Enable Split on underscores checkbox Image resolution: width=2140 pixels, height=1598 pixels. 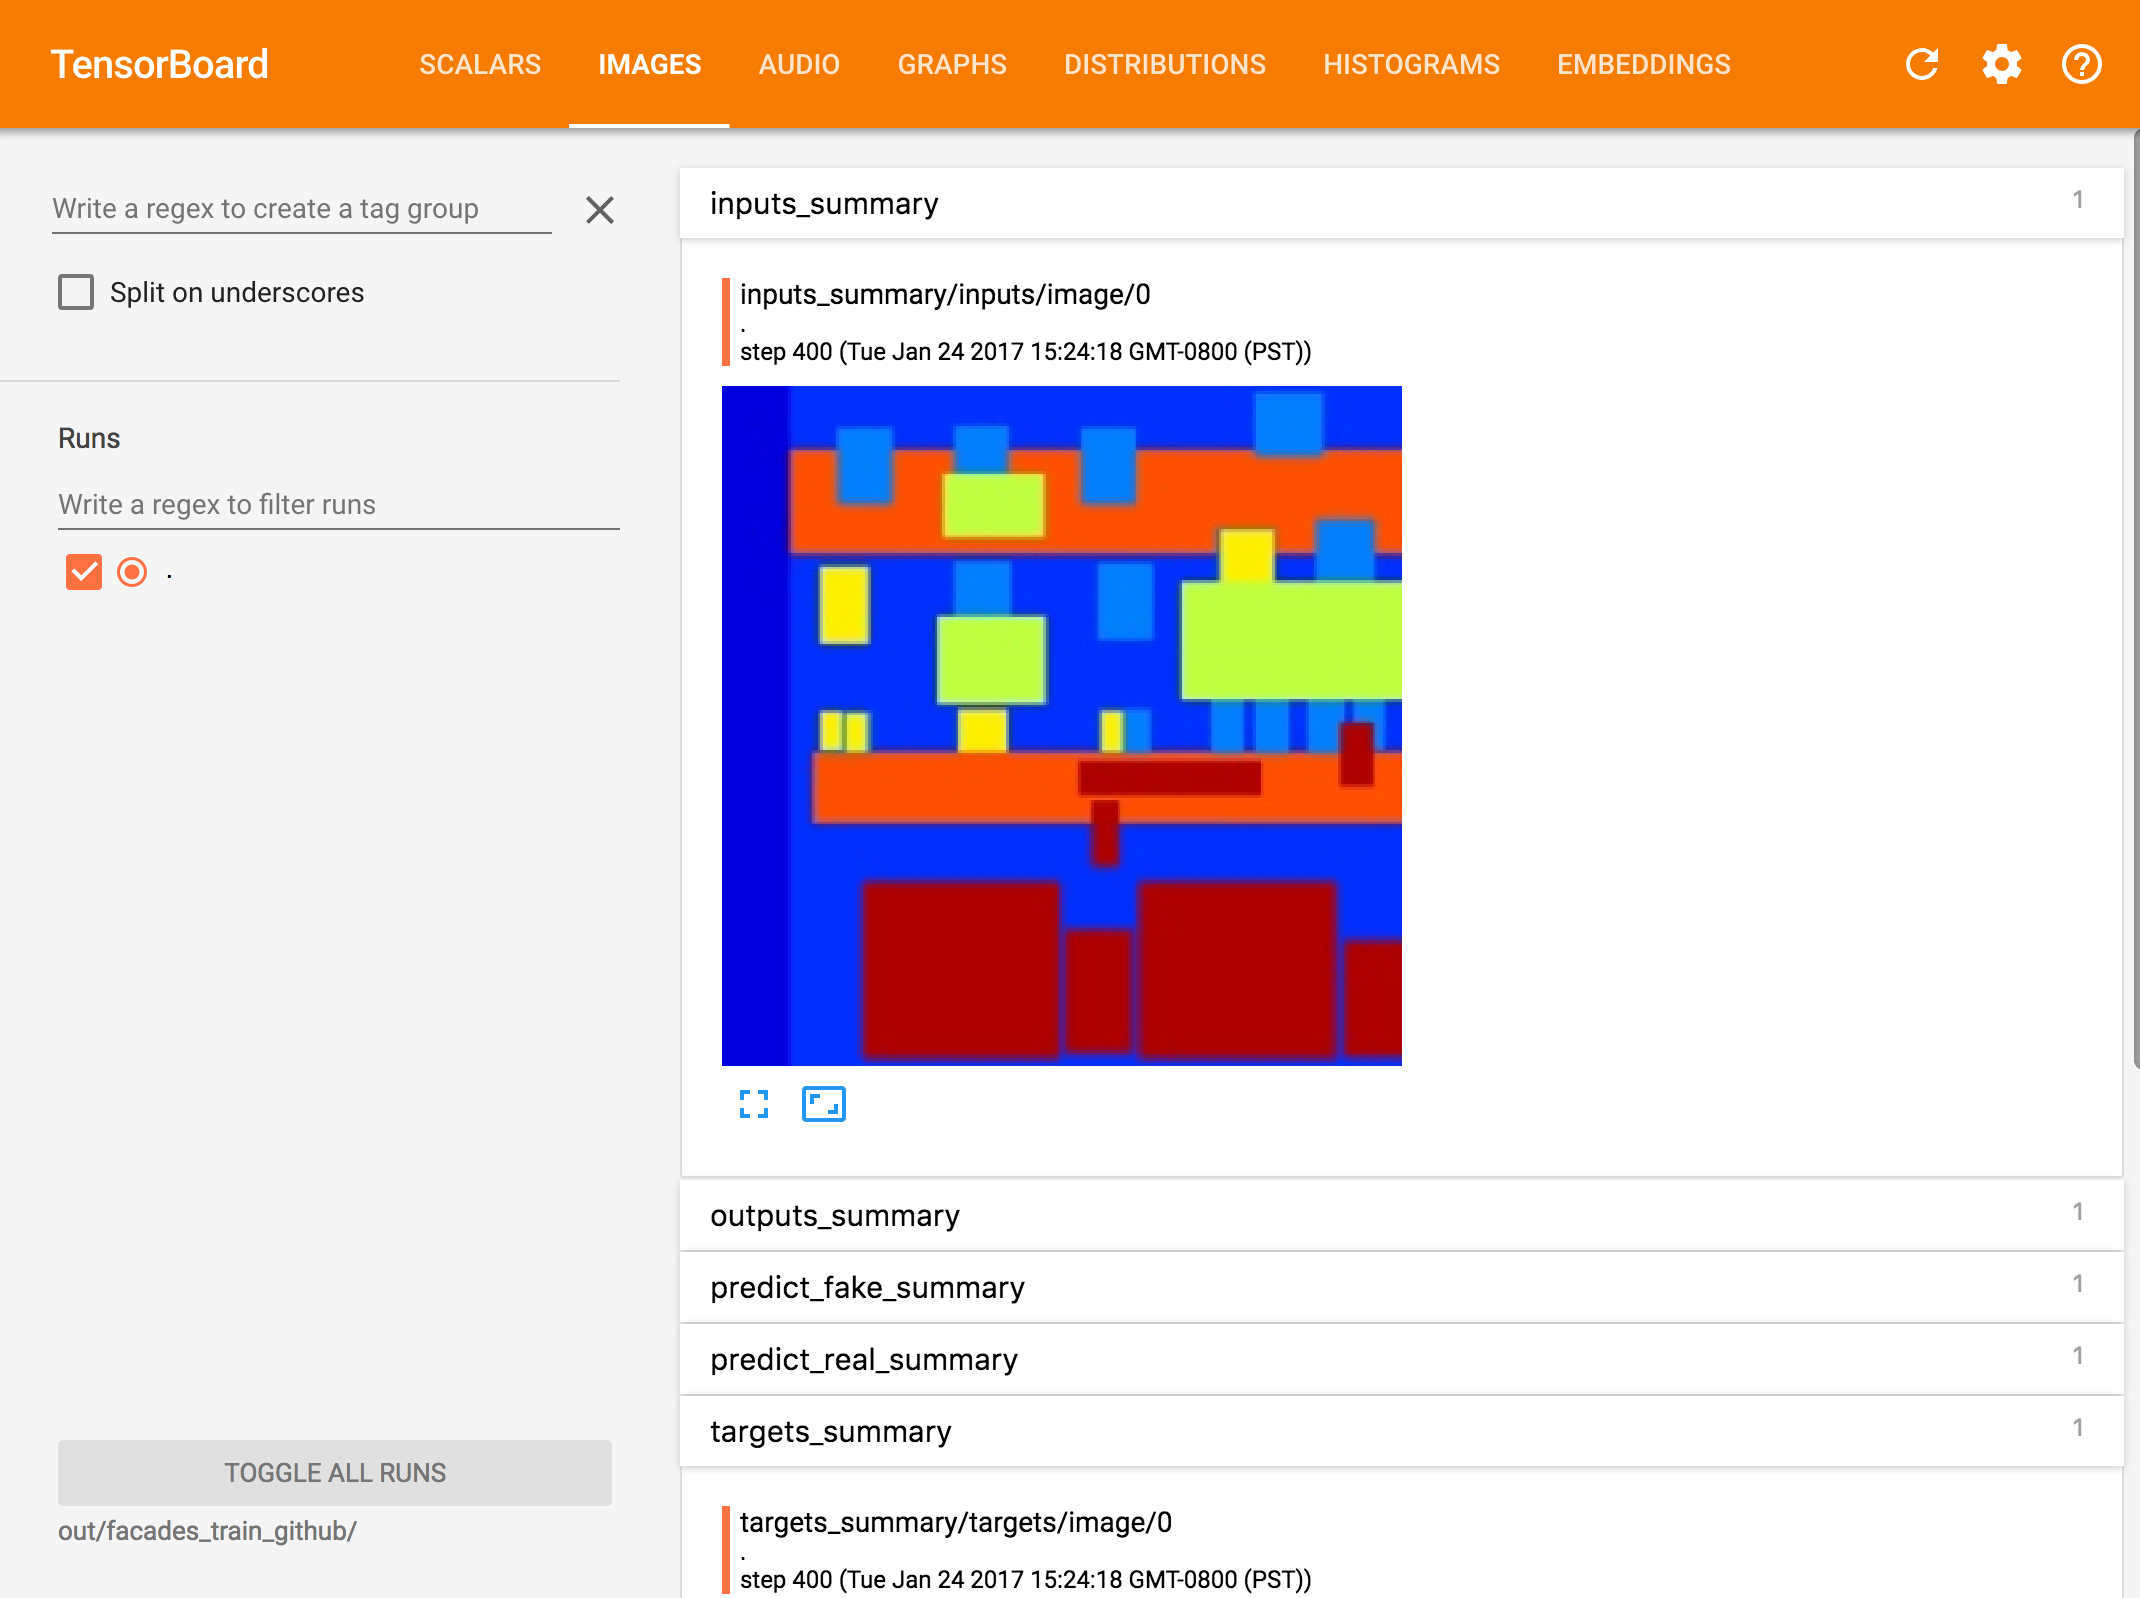[76, 292]
